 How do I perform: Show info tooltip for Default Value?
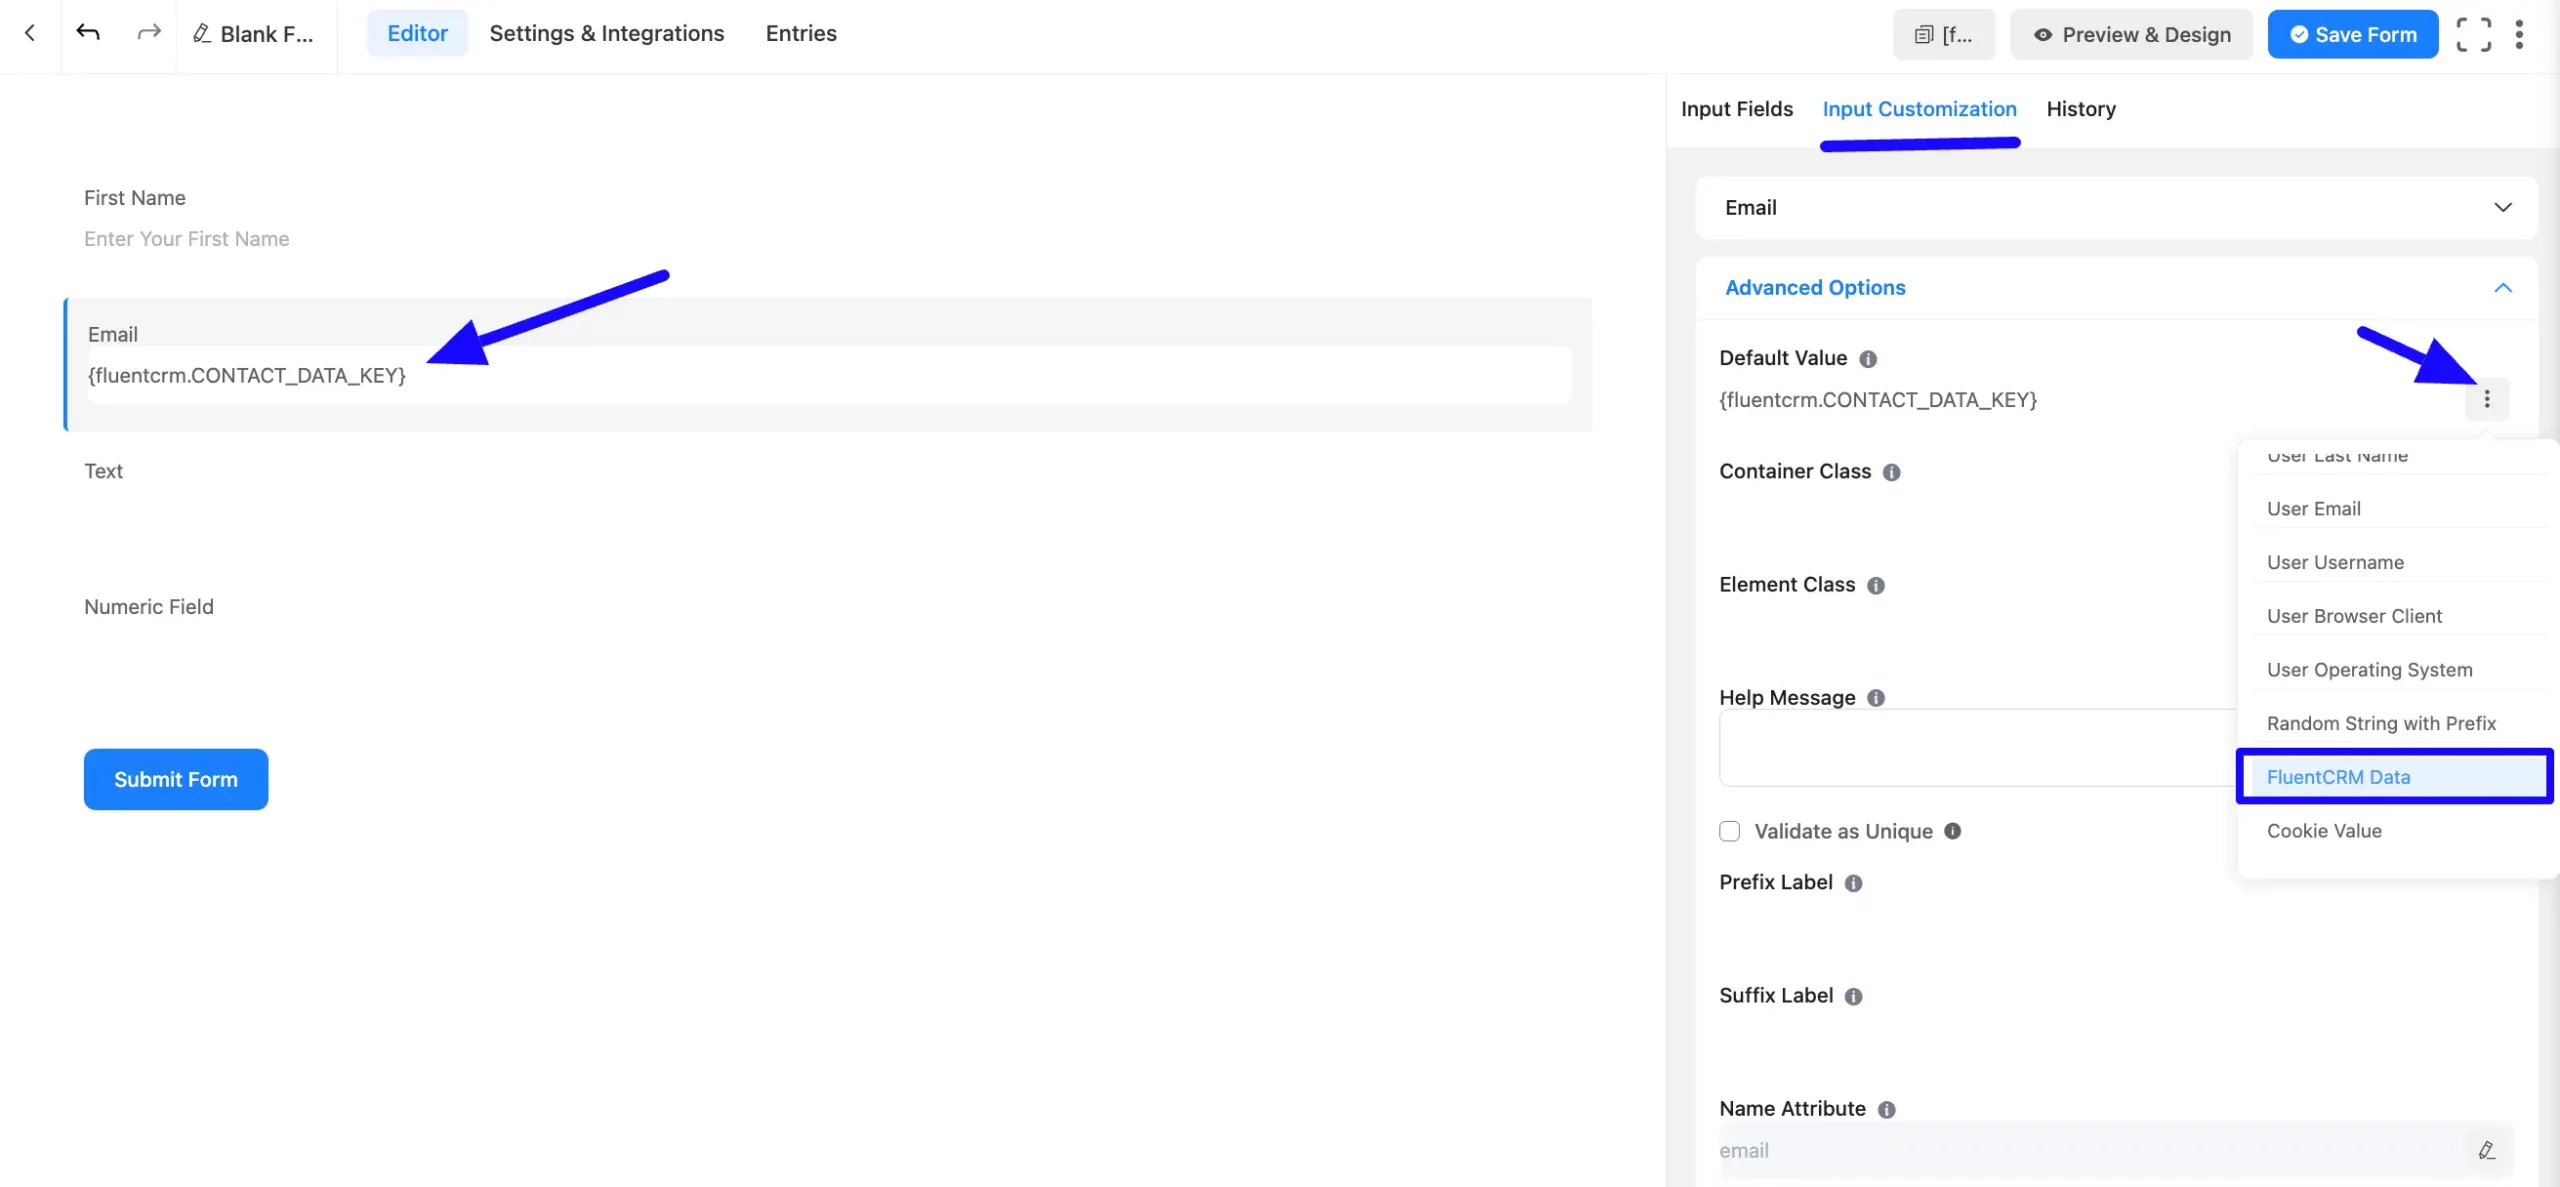tap(1867, 359)
